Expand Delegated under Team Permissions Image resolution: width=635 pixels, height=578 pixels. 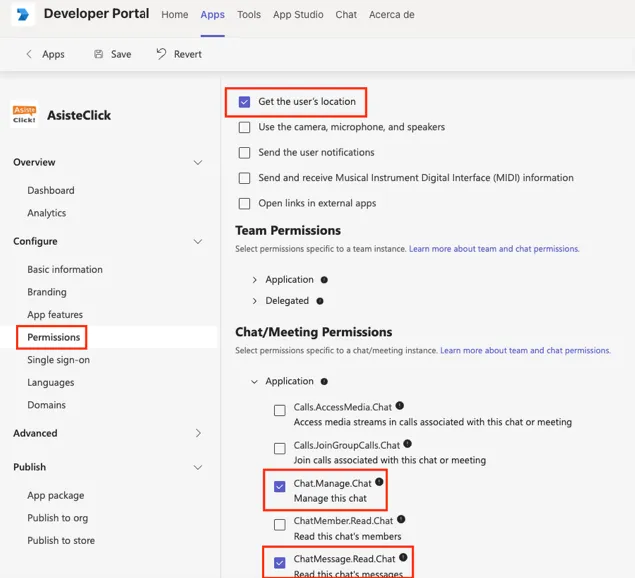click(254, 301)
